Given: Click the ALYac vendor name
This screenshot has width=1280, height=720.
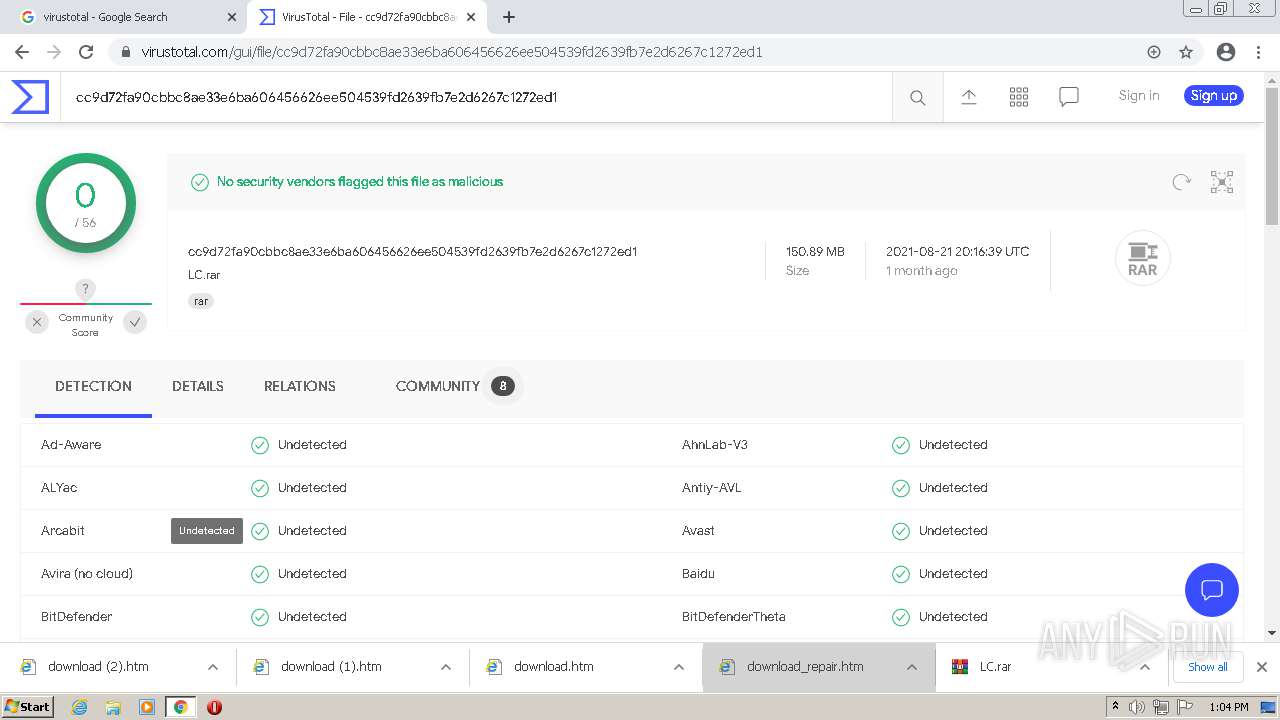Looking at the screenshot, I should coord(59,488).
